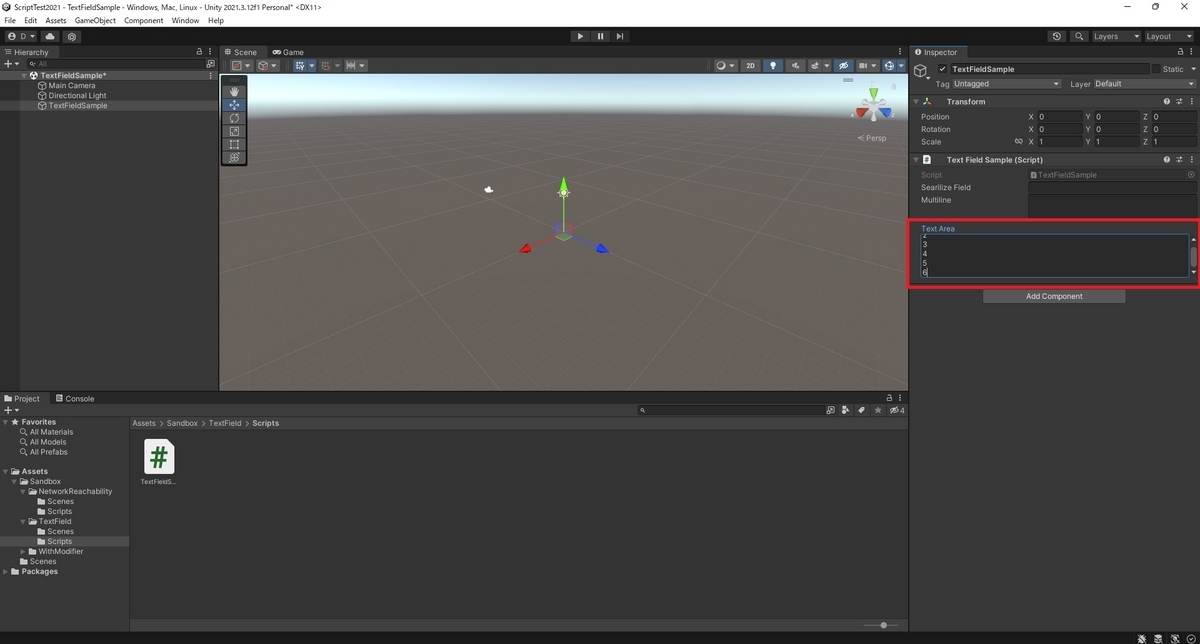Click the Add Component button

[1053, 296]
